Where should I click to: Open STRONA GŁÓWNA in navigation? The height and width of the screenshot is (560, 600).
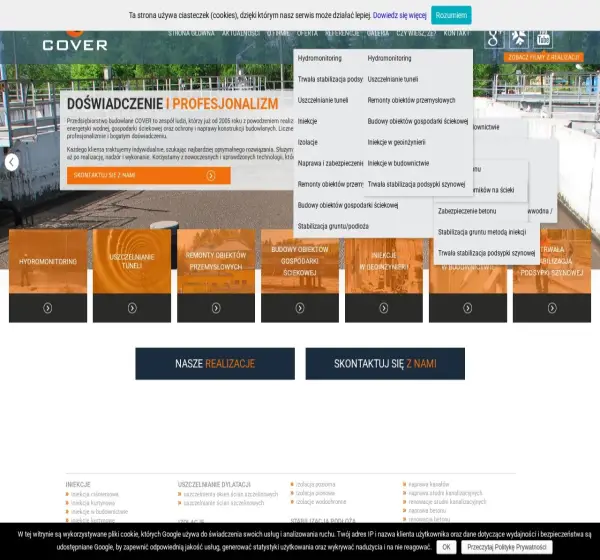(x=191, y=34)
